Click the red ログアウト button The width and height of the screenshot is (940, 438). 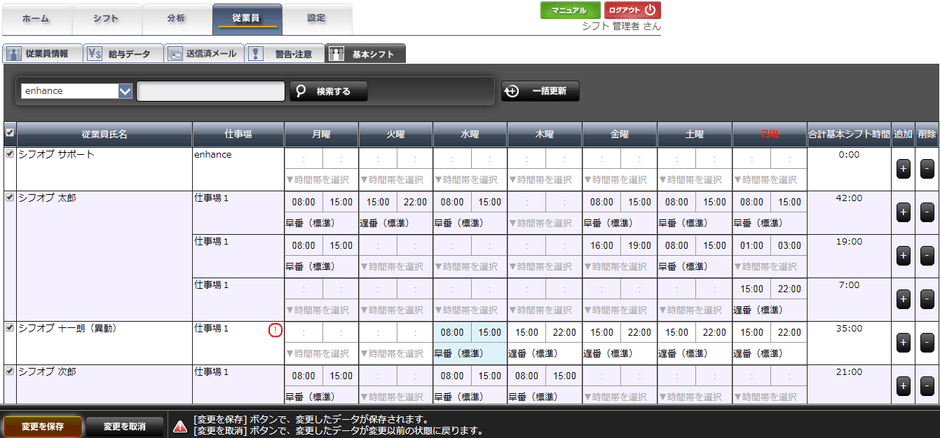coord(632,10)
